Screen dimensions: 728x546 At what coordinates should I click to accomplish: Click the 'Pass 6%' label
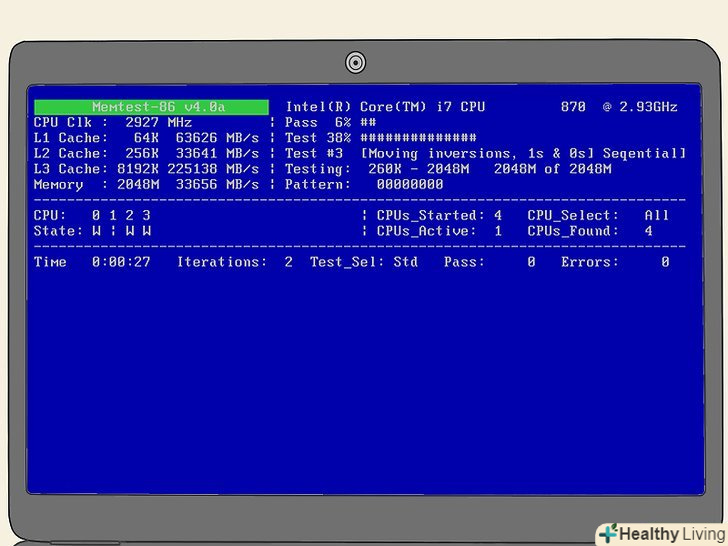[318, 123]
